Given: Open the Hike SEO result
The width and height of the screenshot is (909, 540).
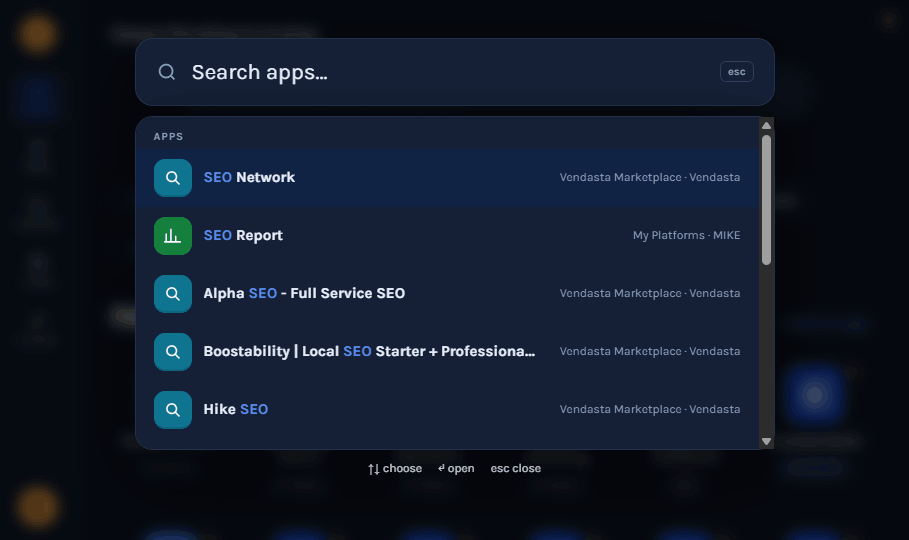Looking at the screenshot, I should [447, 409].
